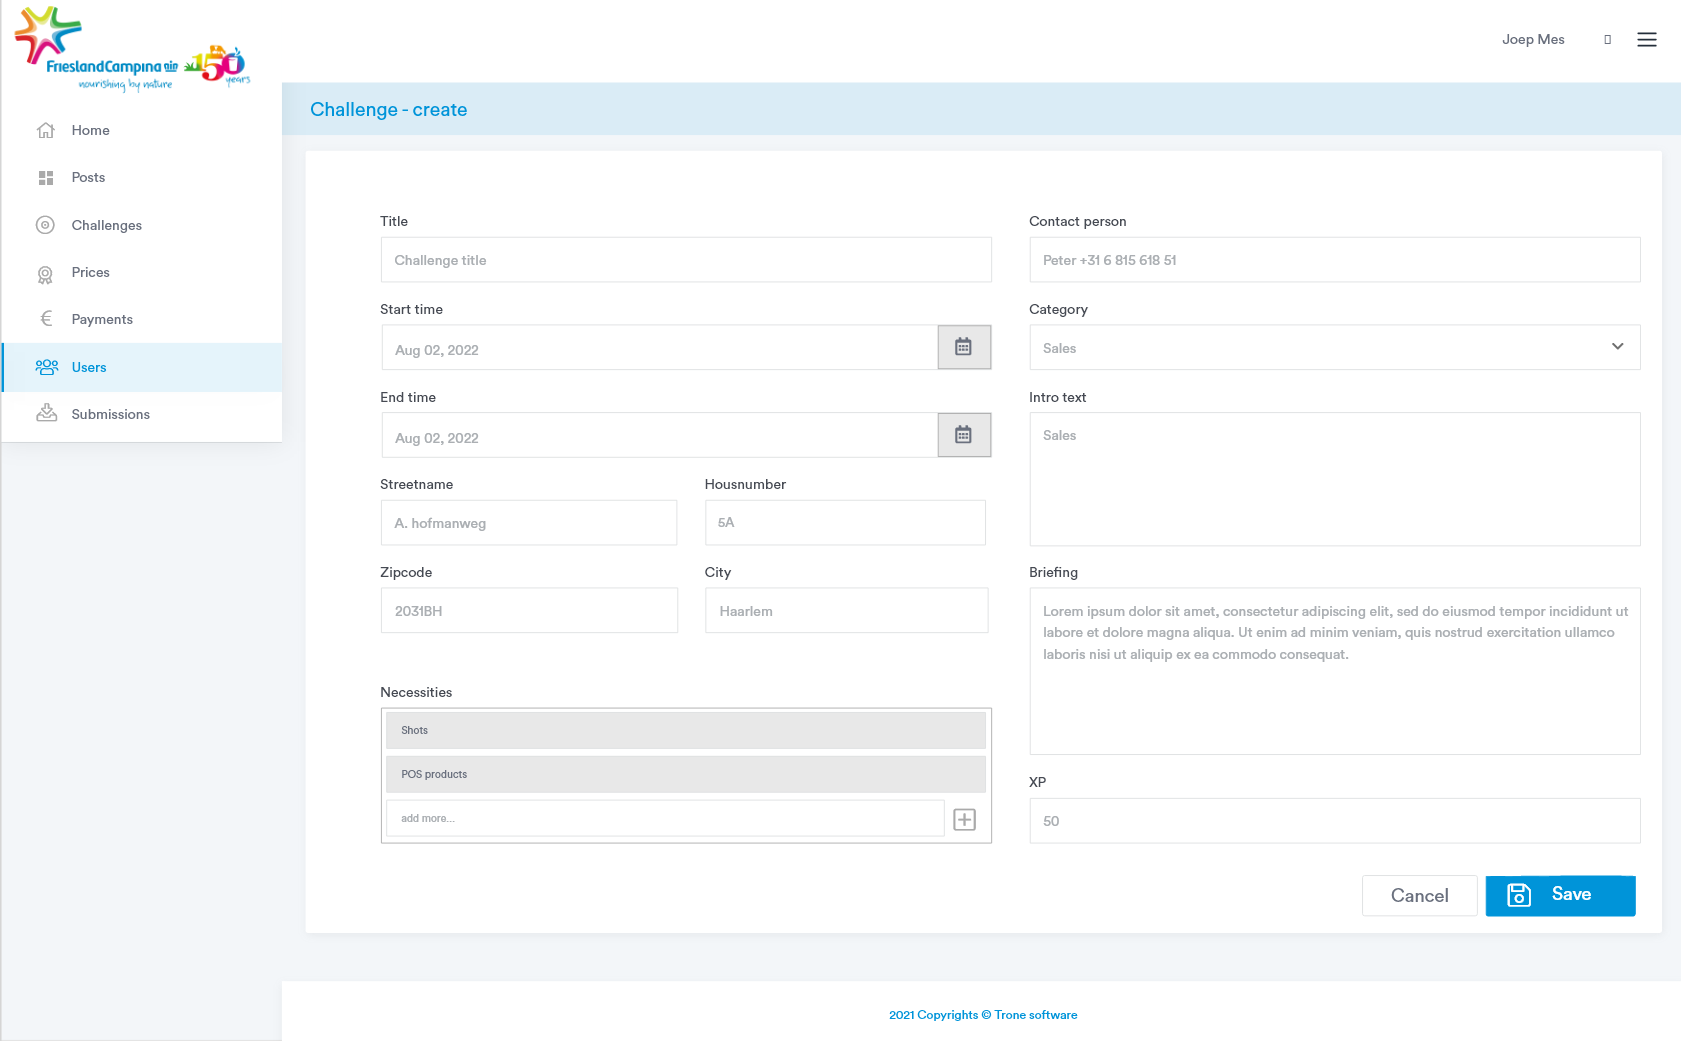Screen dimensions: 1681x1041
Task: Expand the Category dropdown
Action: [x=1334, y=348]
